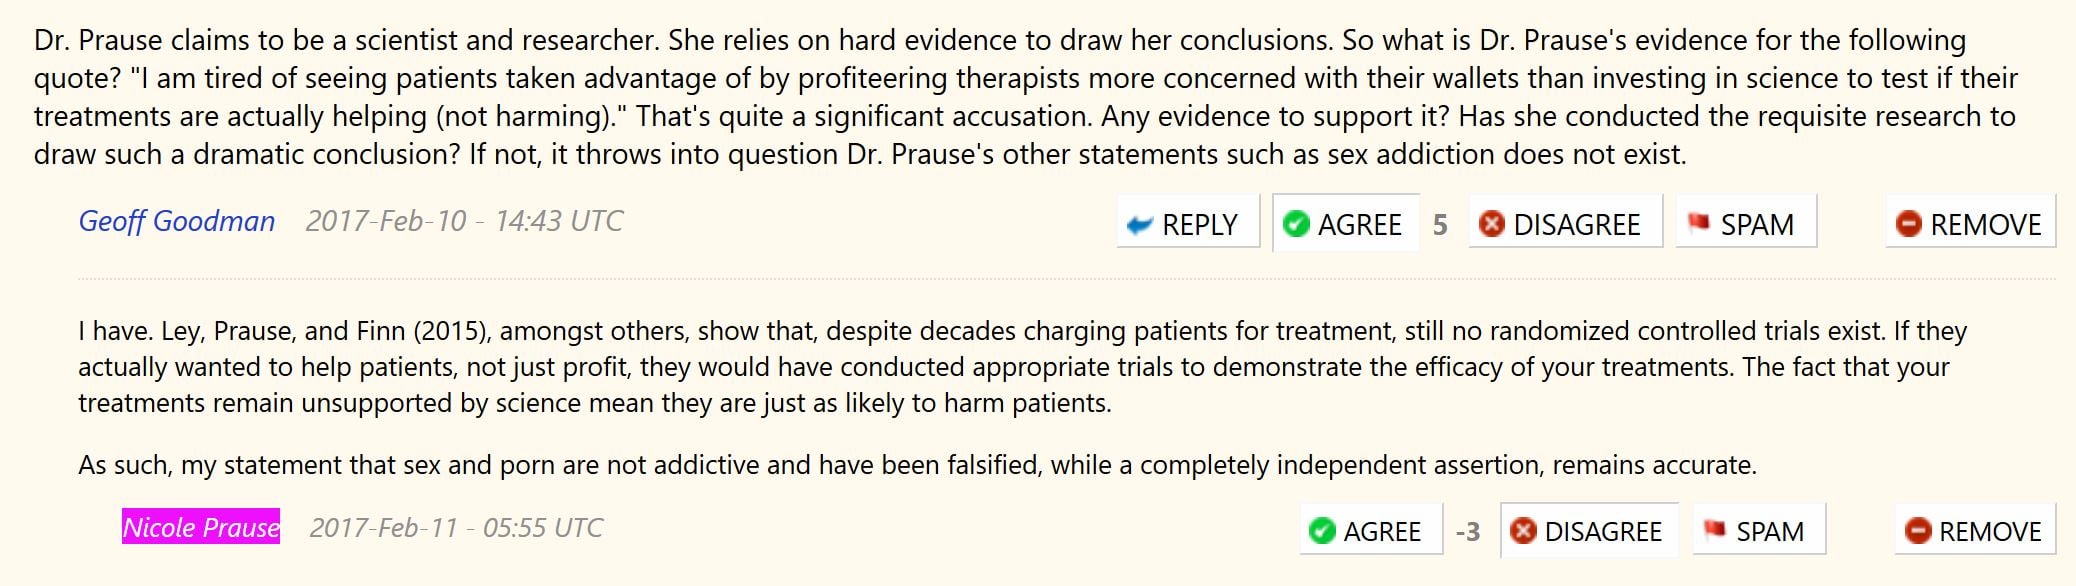This screenshot has width=2076, height=586.
Task: Click red spam flag icon on Nicole Prause's comment
Action: (x=1714, y=529)
